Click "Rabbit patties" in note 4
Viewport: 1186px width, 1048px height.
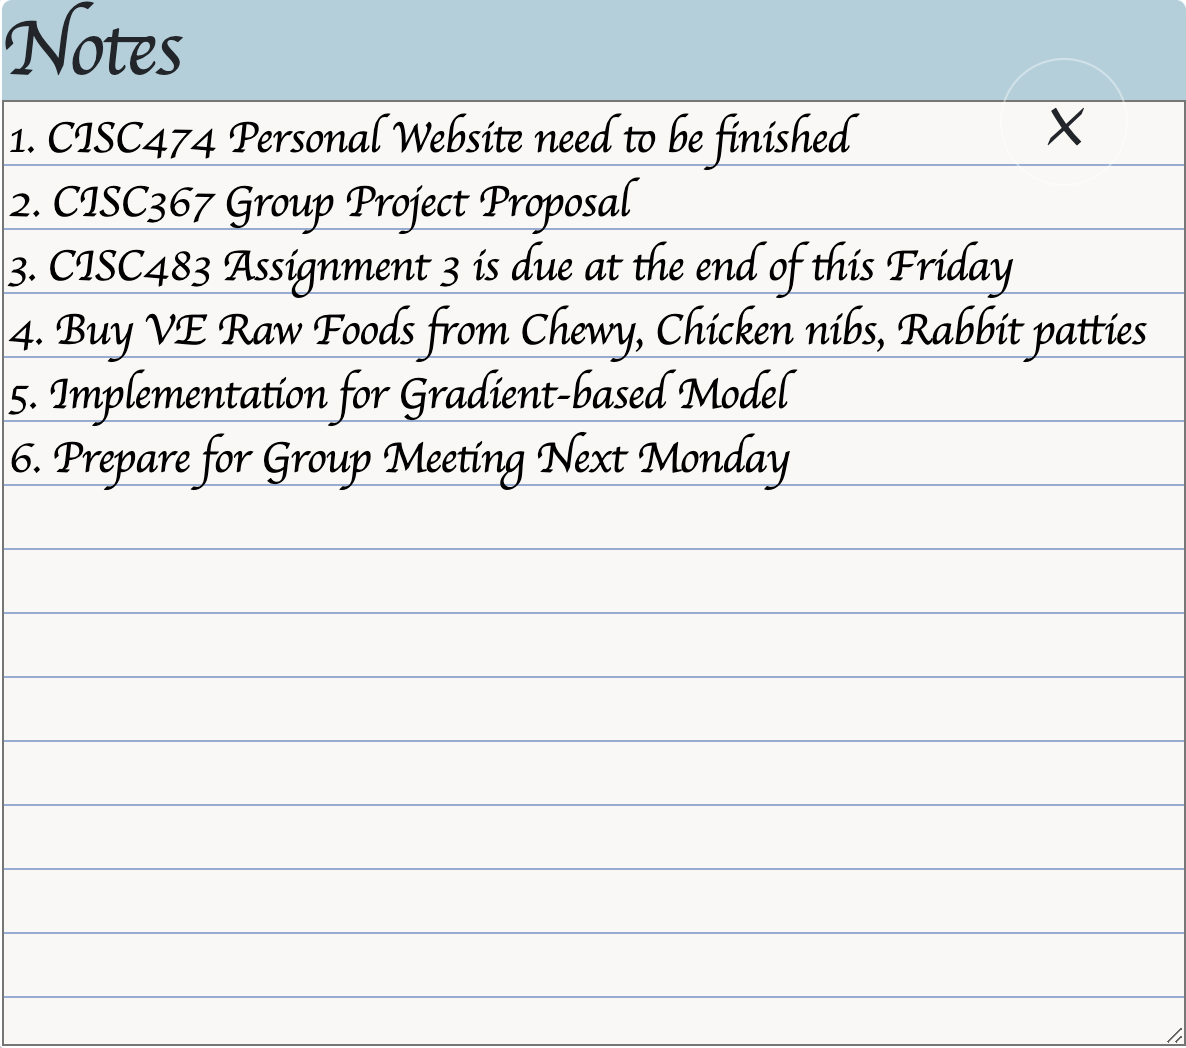[x=1022, y=330]
